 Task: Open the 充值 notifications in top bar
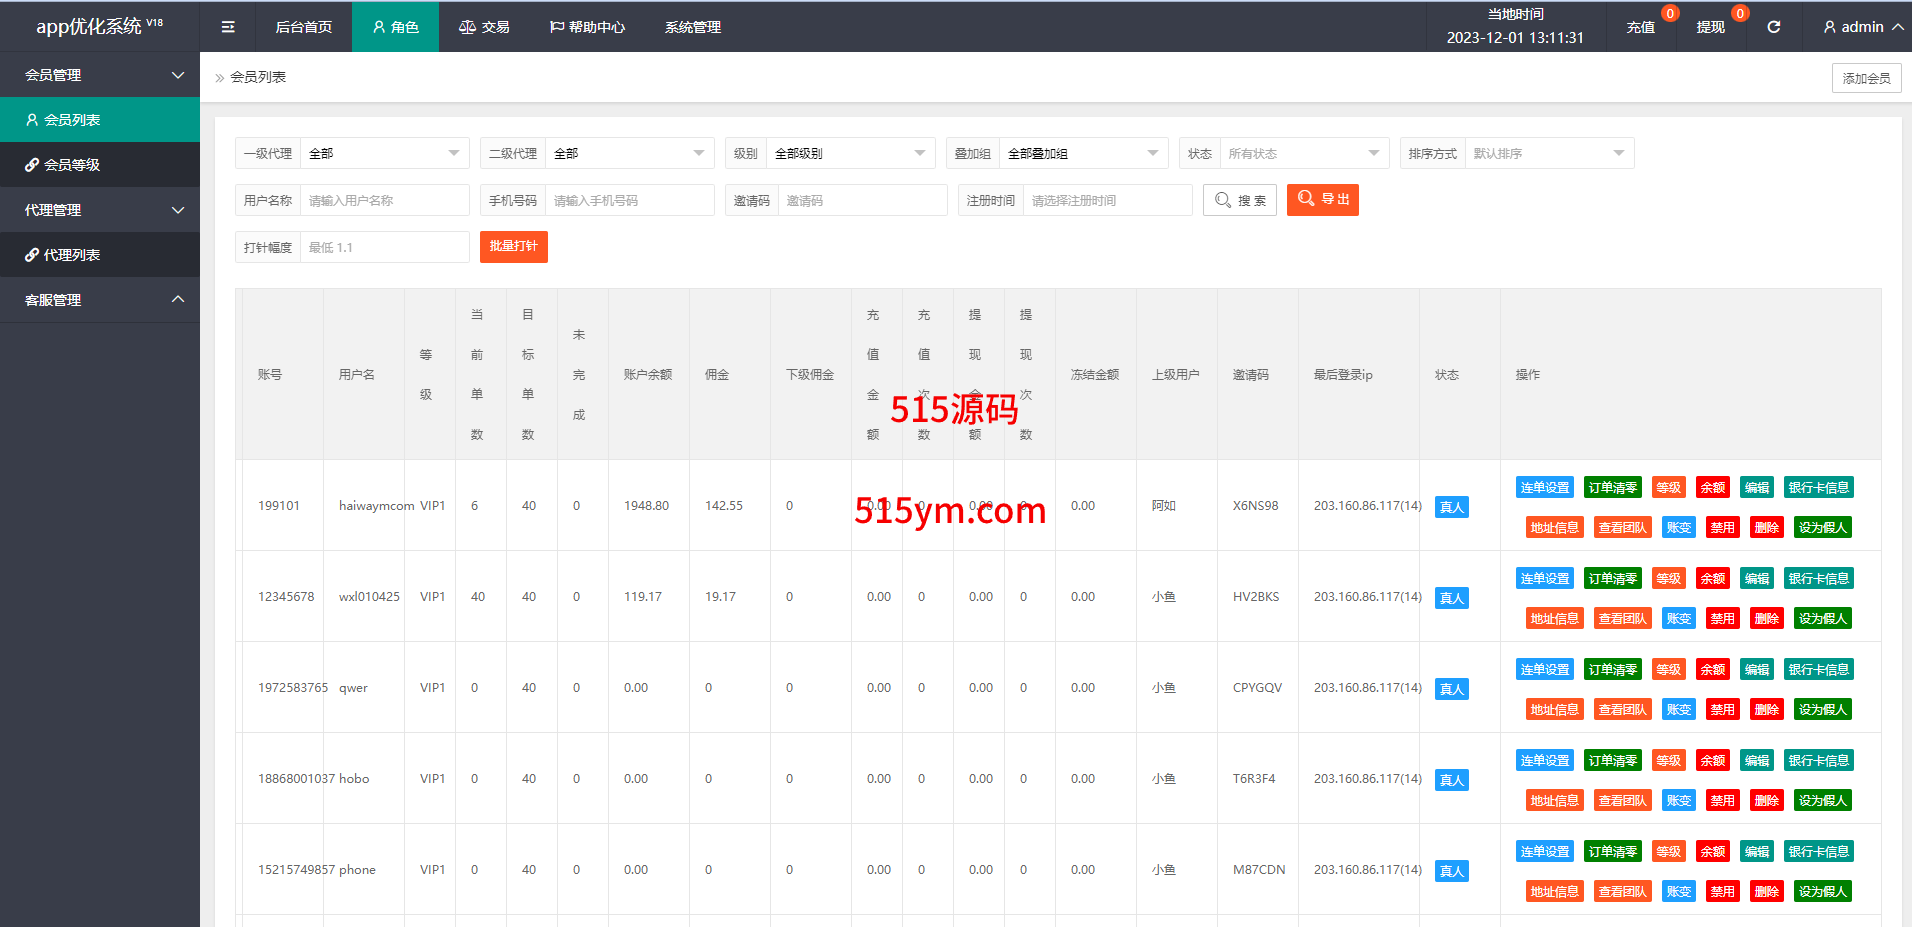tap(1640, 27)
